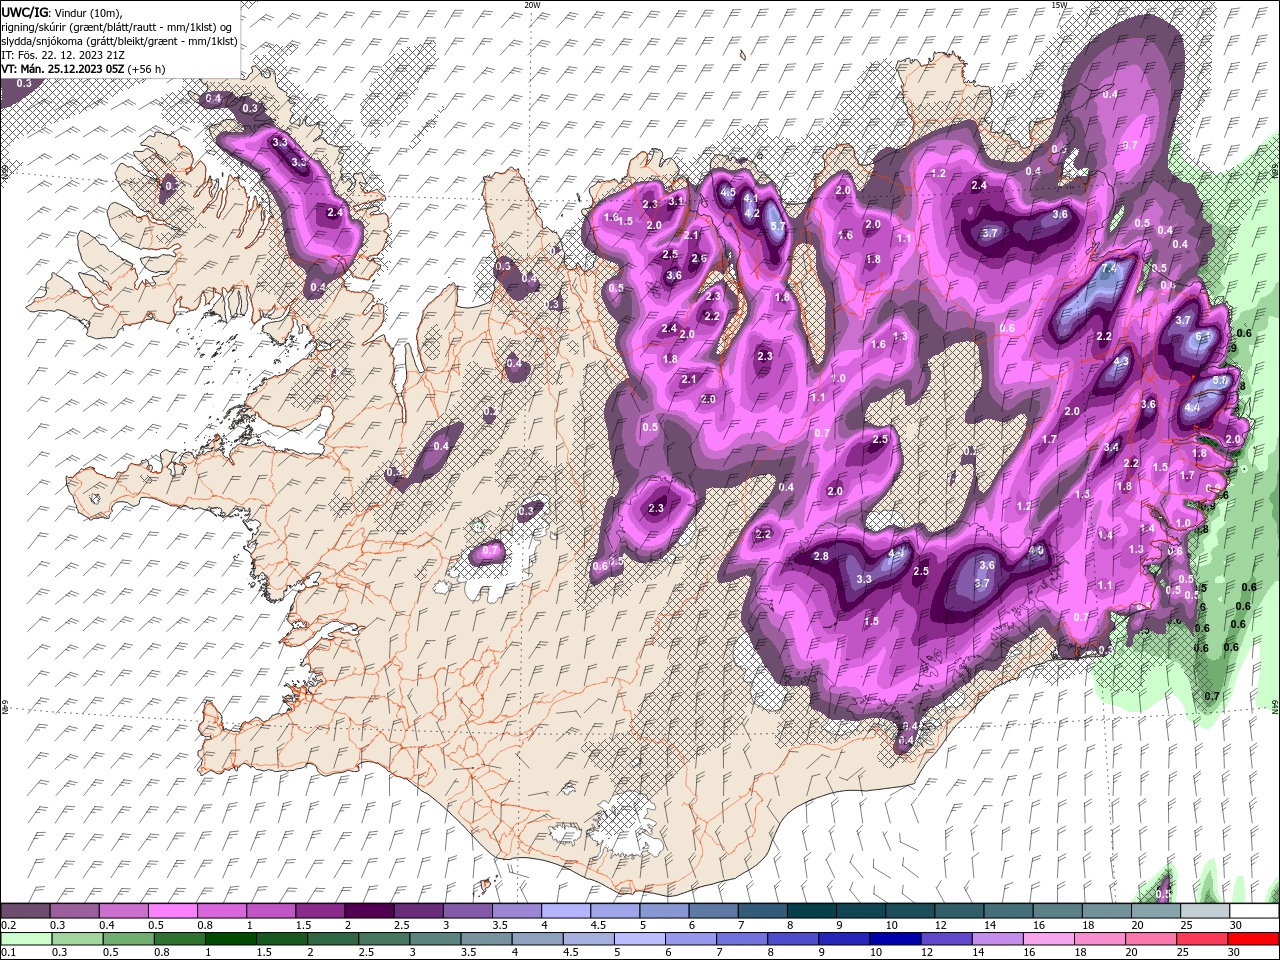Click the lower legend swatch labeled 7
The height and width of the screenshot is (960, 1280).
[741, 939]
